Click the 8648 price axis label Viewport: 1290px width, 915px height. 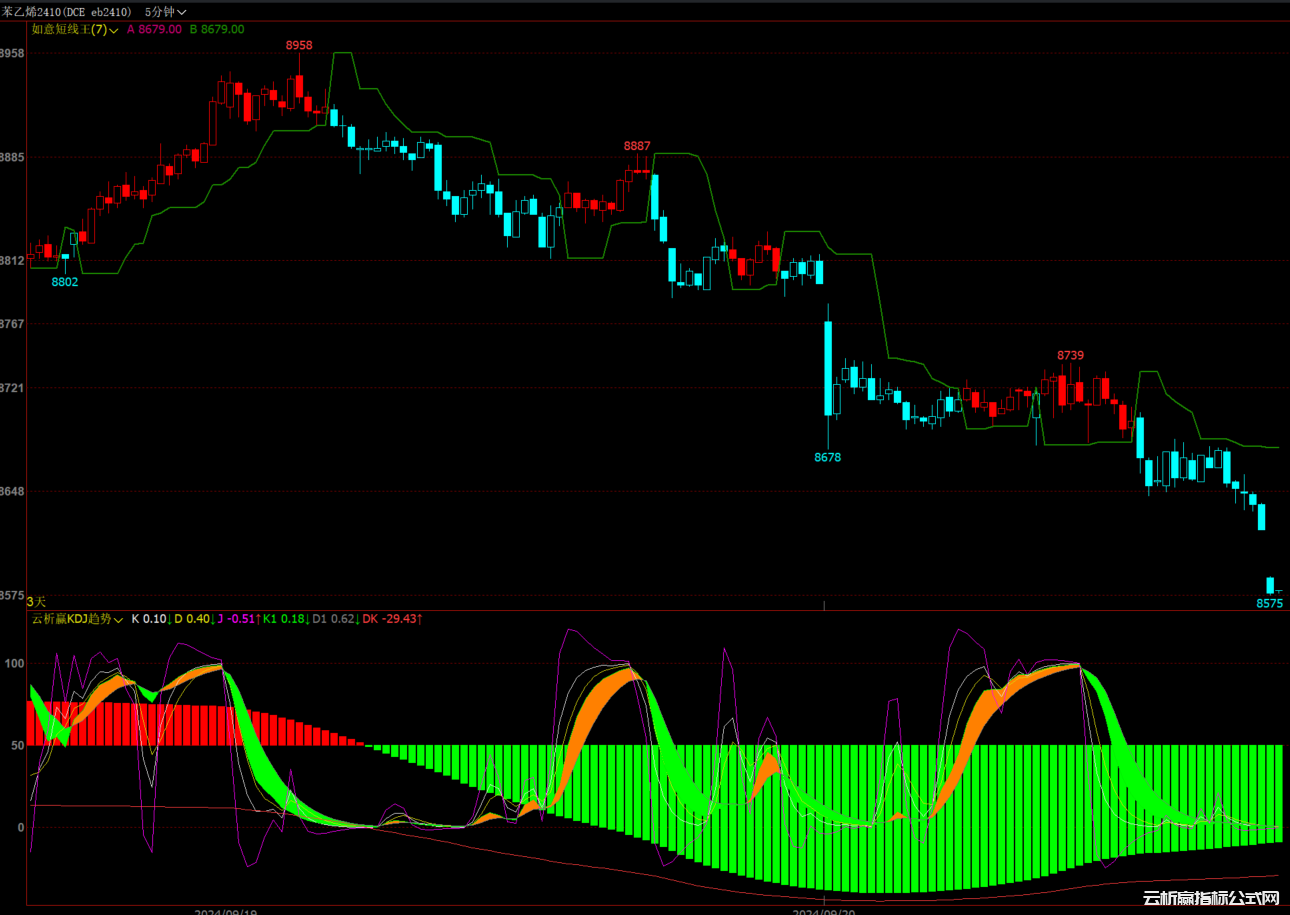pyautogui.click(x=13, y=491)
